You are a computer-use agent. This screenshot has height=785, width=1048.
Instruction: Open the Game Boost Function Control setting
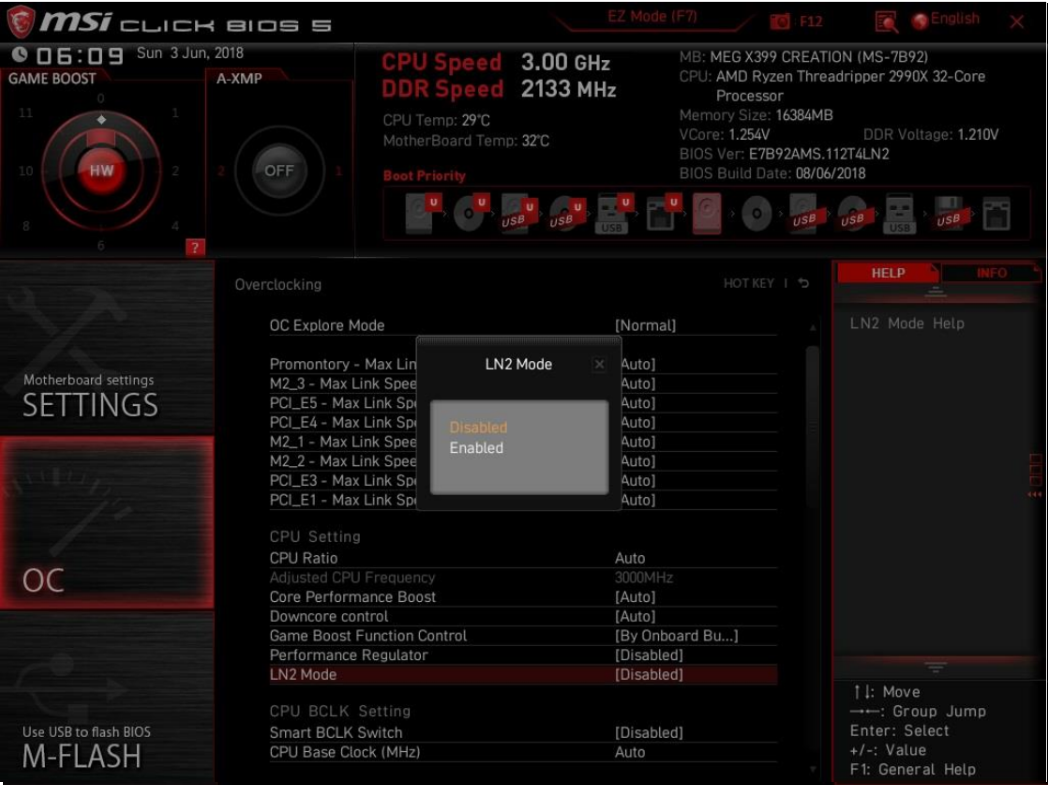523,635
